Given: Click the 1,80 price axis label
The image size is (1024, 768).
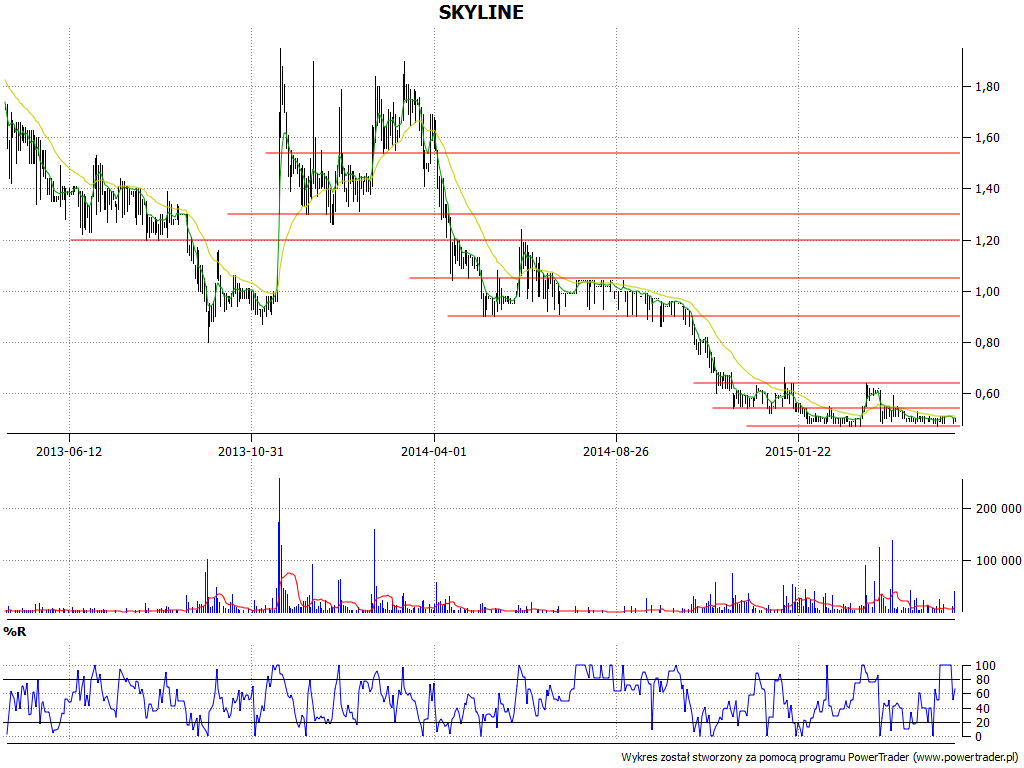Looking at the screenshot, I should [x=986, y=87].
